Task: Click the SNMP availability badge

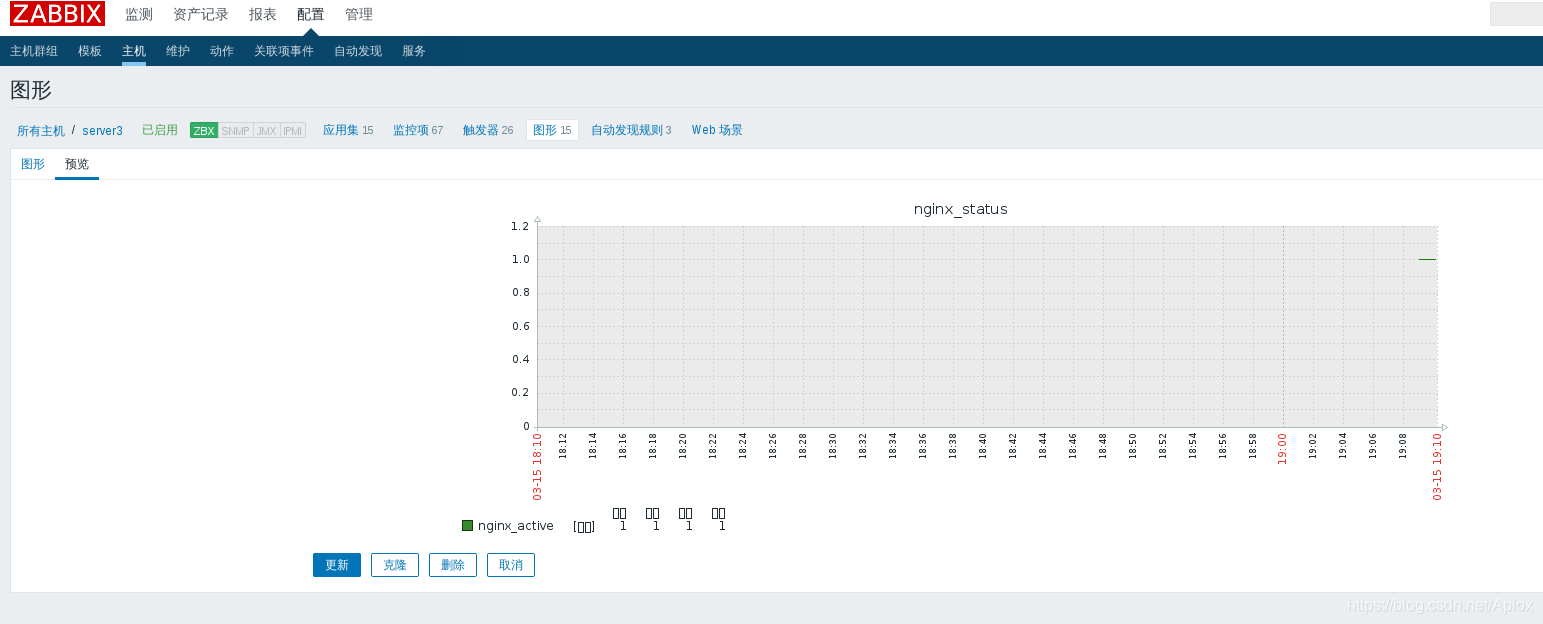Action: [x=235, y=131]
